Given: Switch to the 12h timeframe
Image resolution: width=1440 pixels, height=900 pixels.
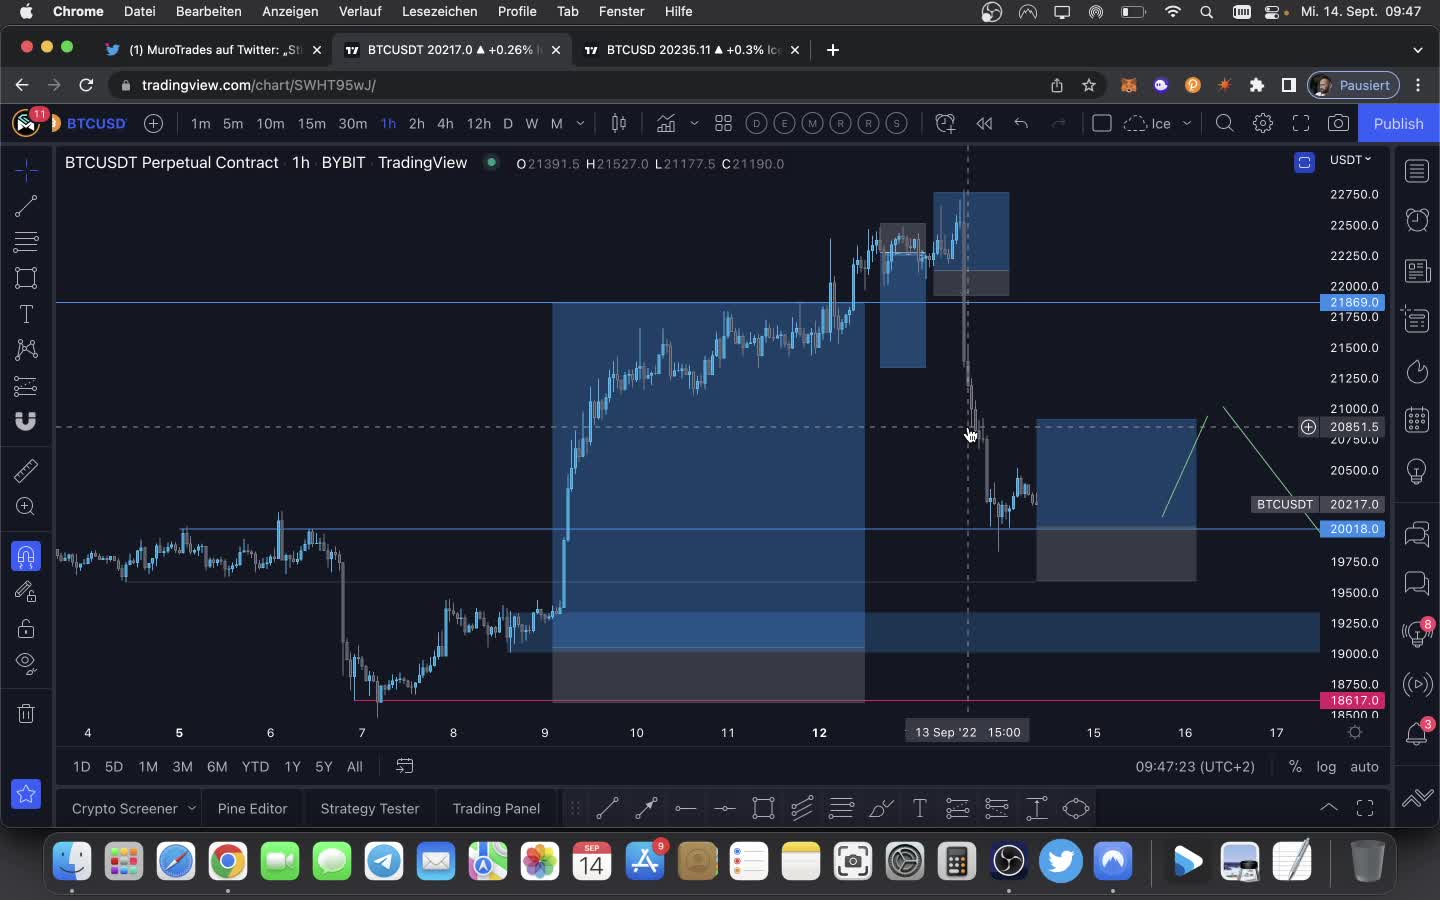Looking at the screenshot, I should [x=479, y=123].
